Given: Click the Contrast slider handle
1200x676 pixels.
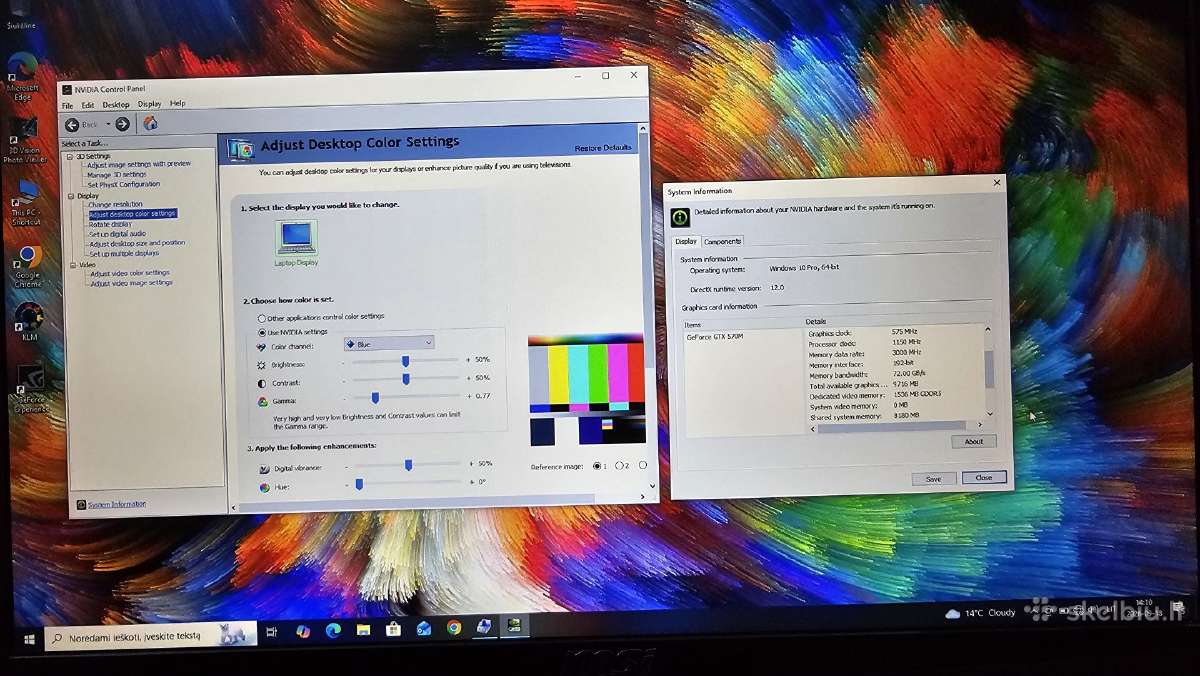Looking at the screenshot, I should [406, 379].
